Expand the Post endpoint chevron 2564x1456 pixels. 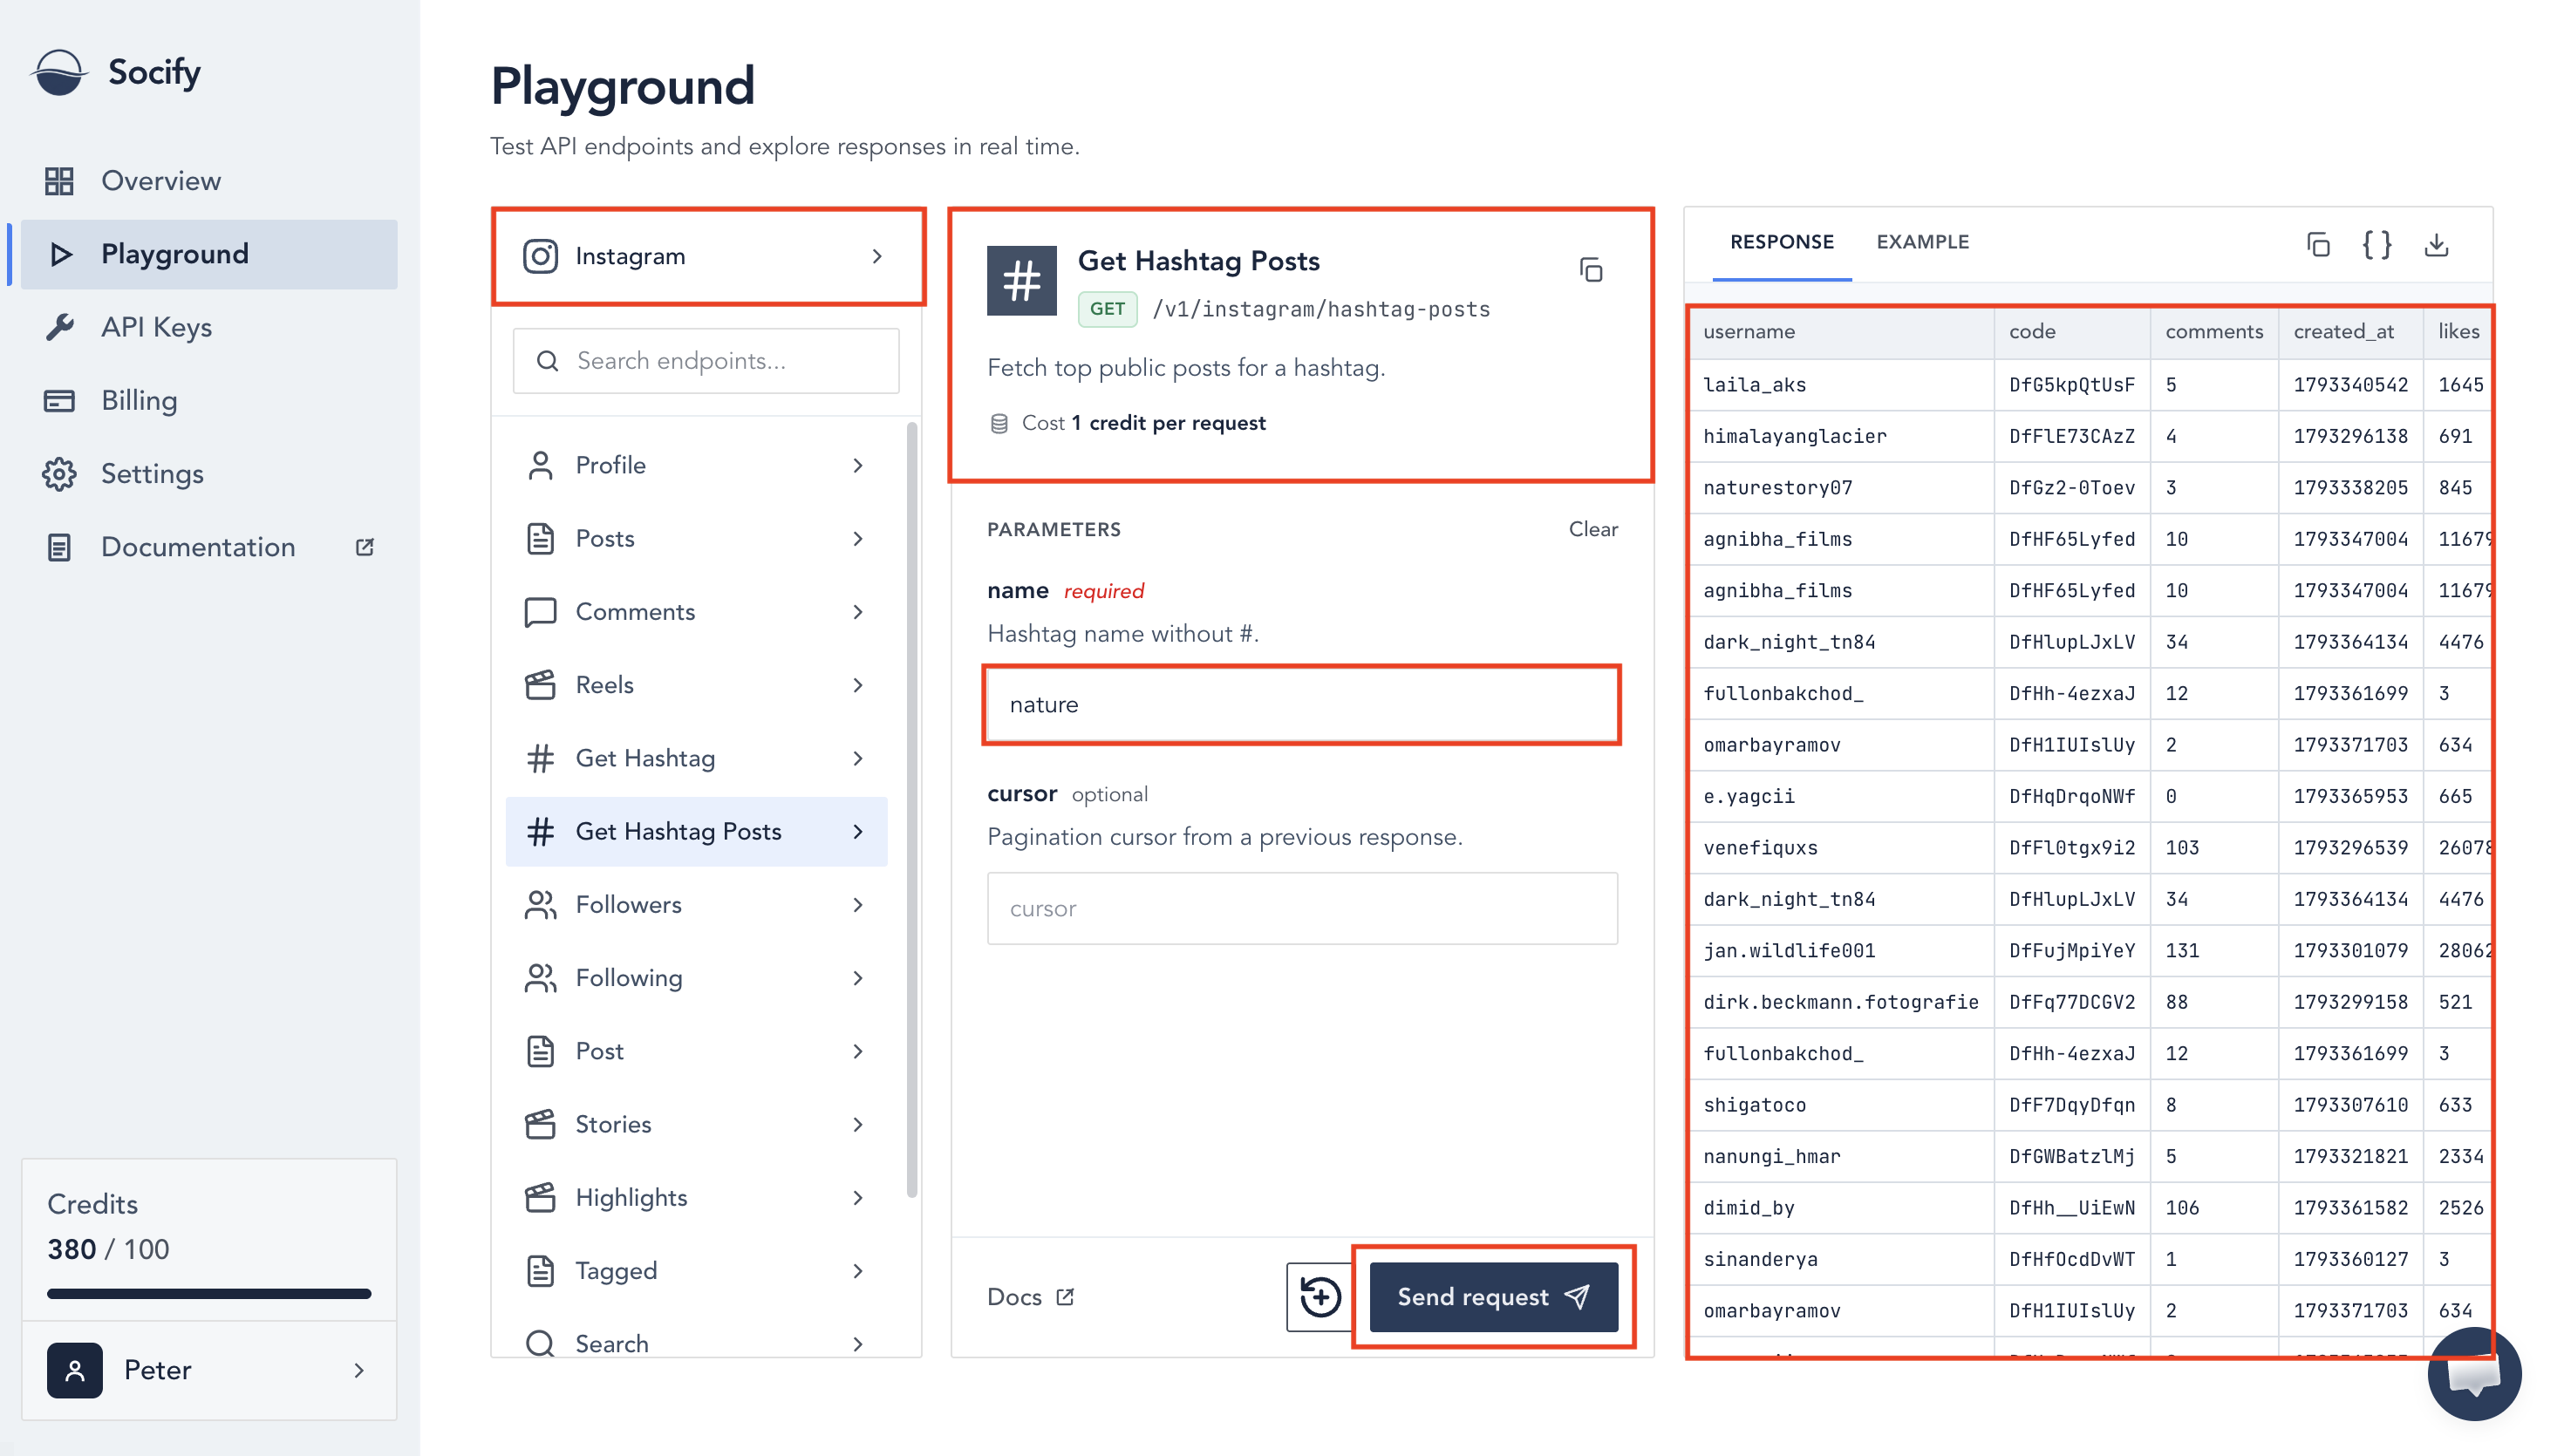tap(858, 1051)
